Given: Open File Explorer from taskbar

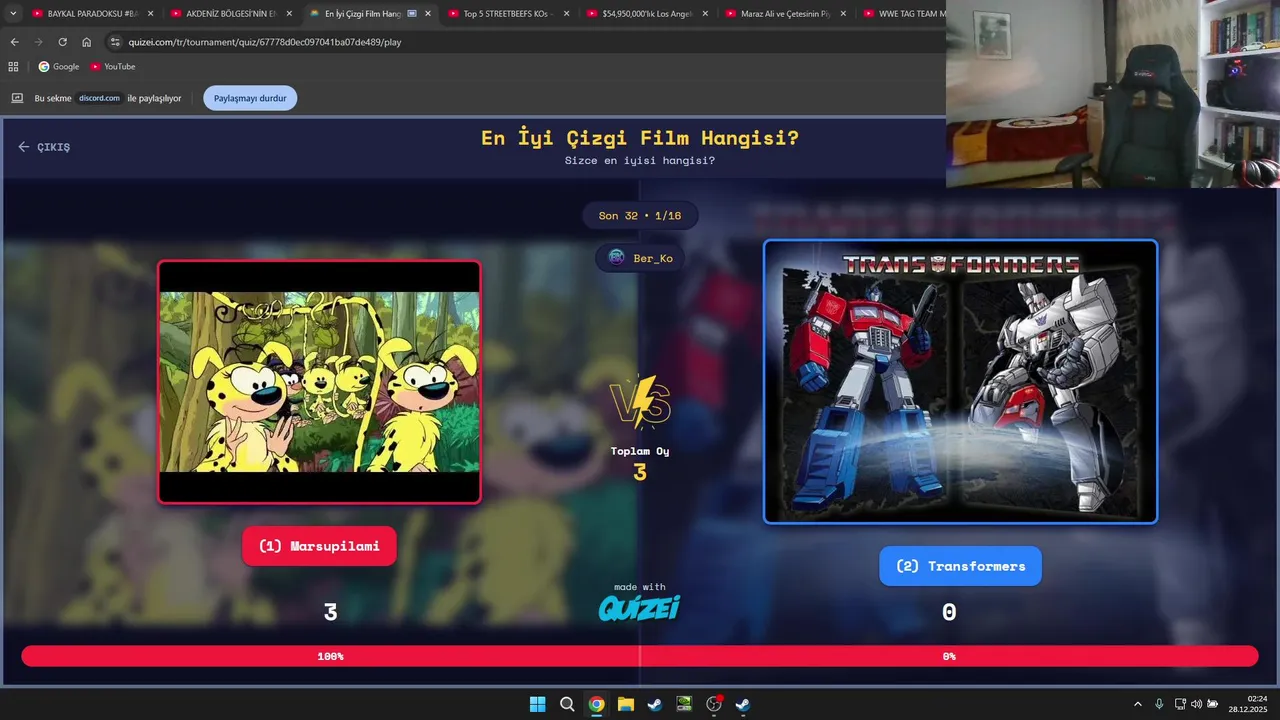Looking at the screenshot, I should click(x=625, y=704).
